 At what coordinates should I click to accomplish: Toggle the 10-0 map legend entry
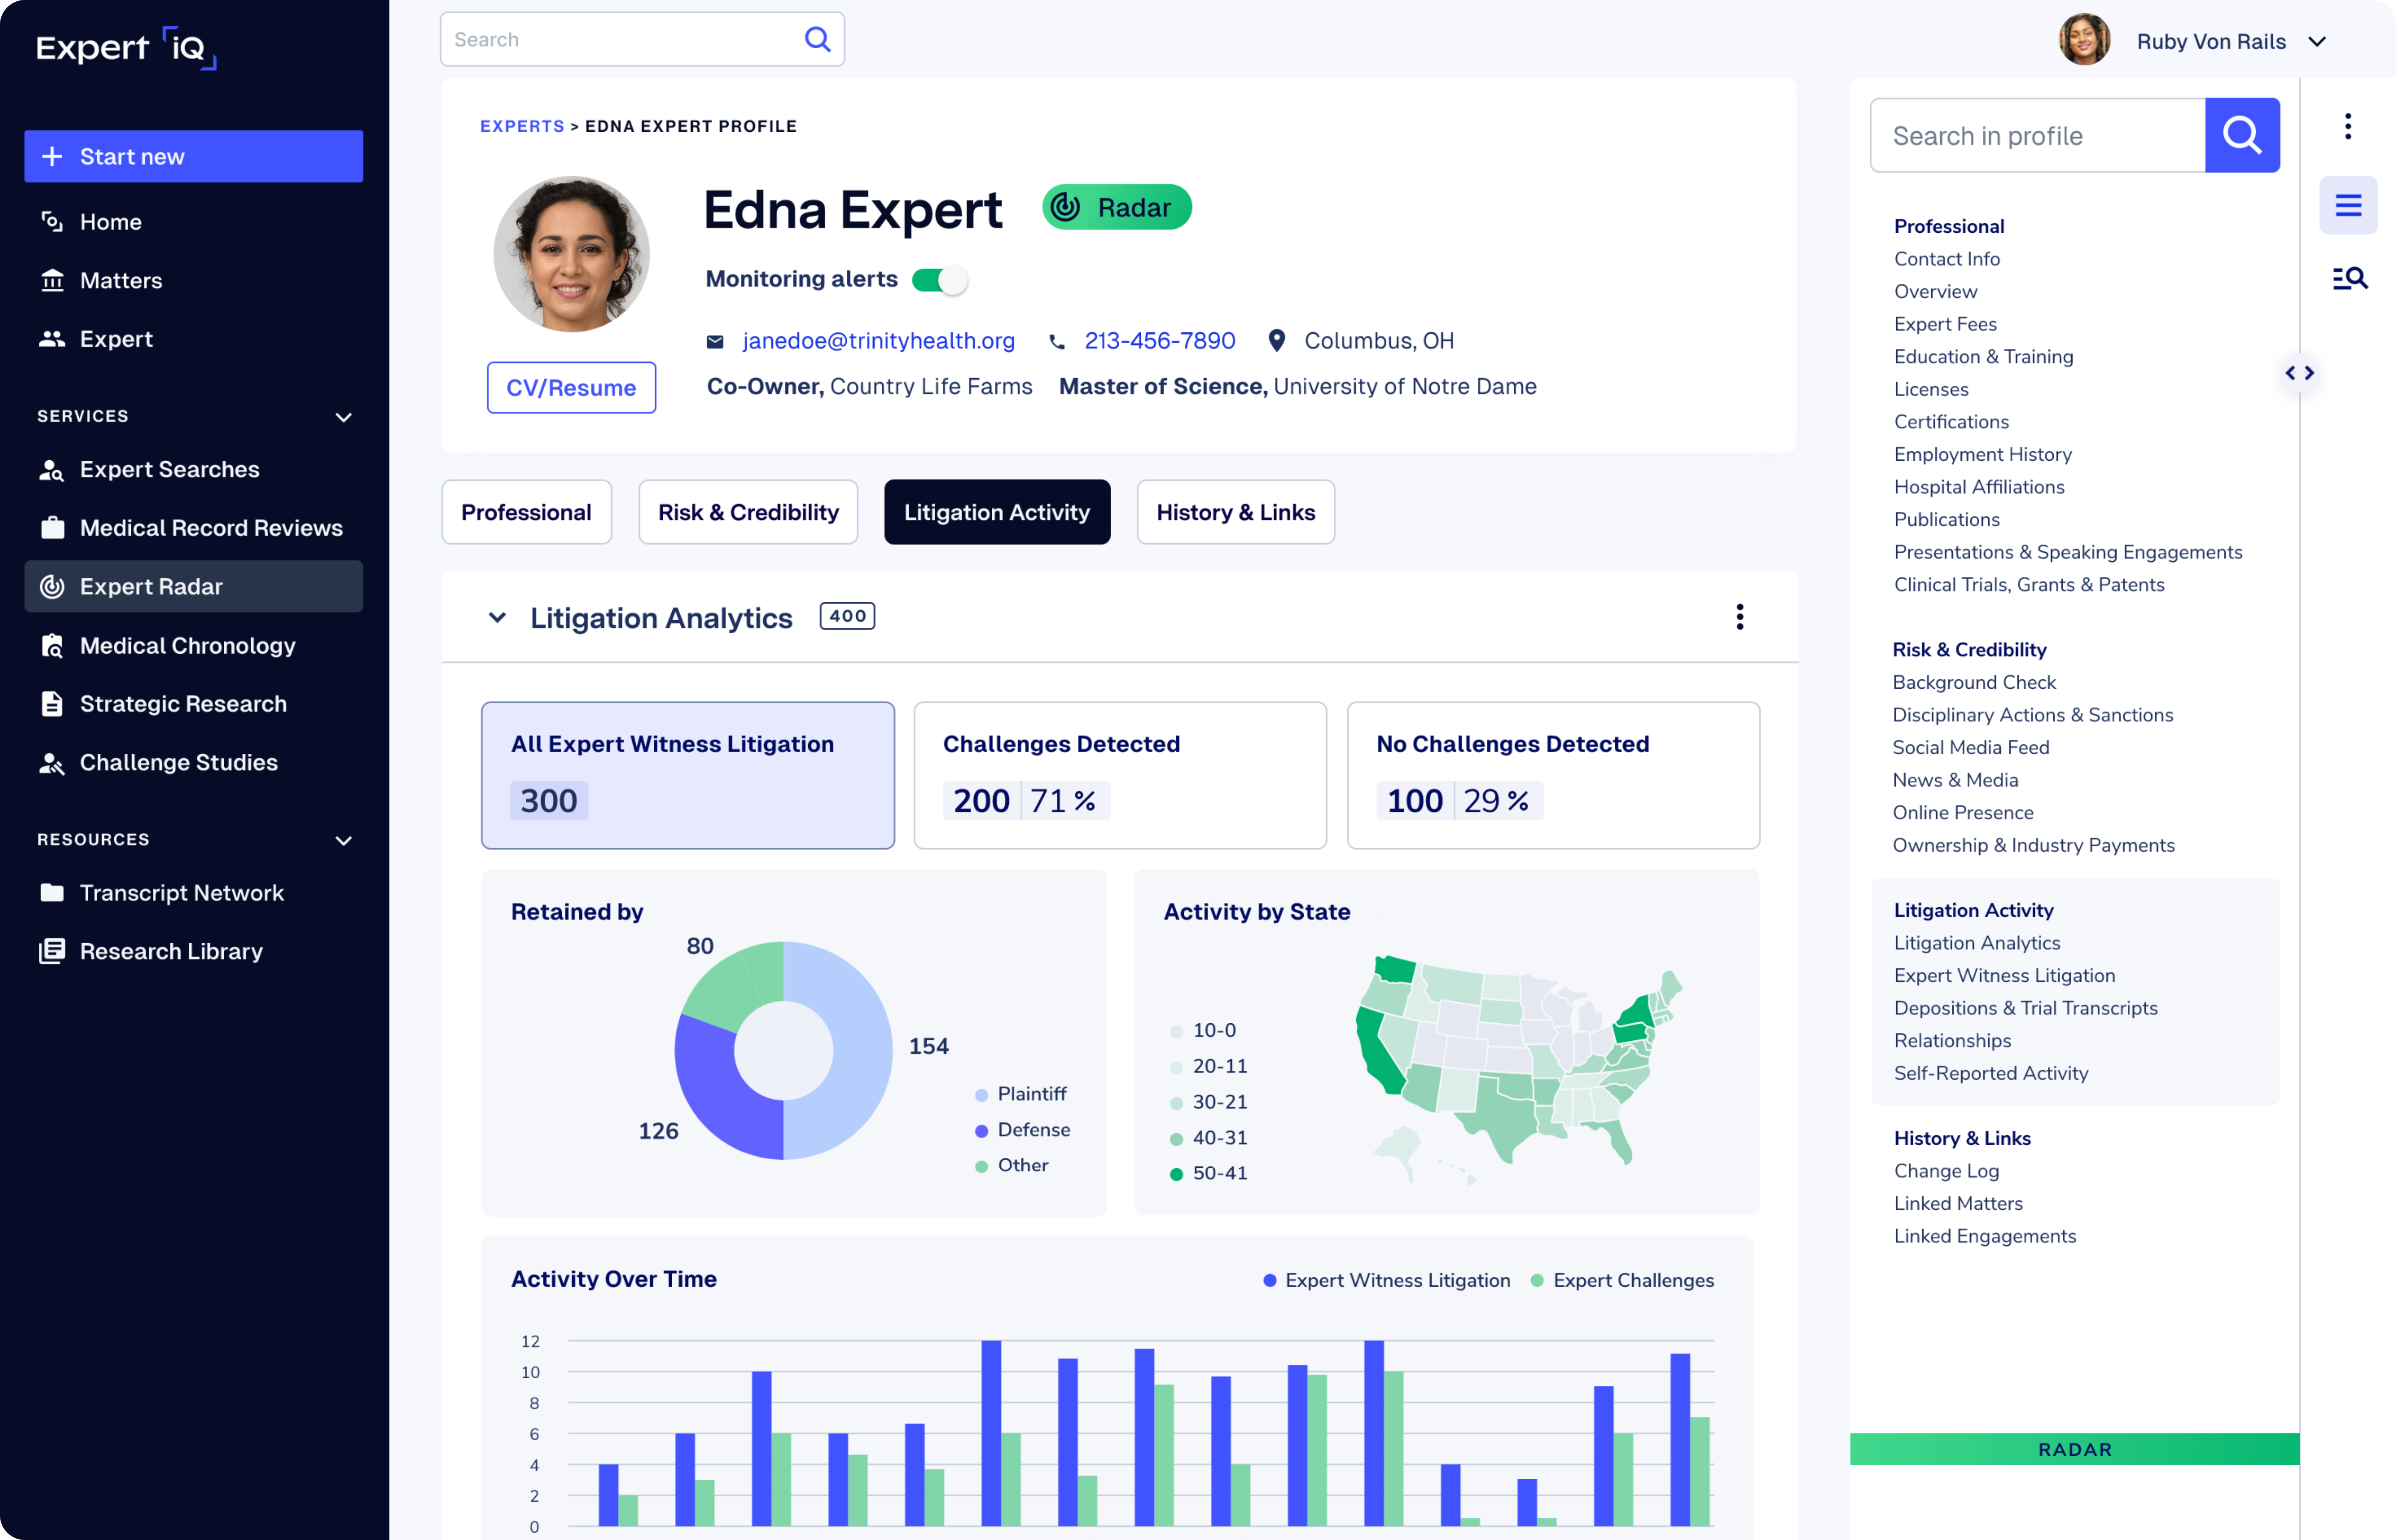[1203, 1030]
